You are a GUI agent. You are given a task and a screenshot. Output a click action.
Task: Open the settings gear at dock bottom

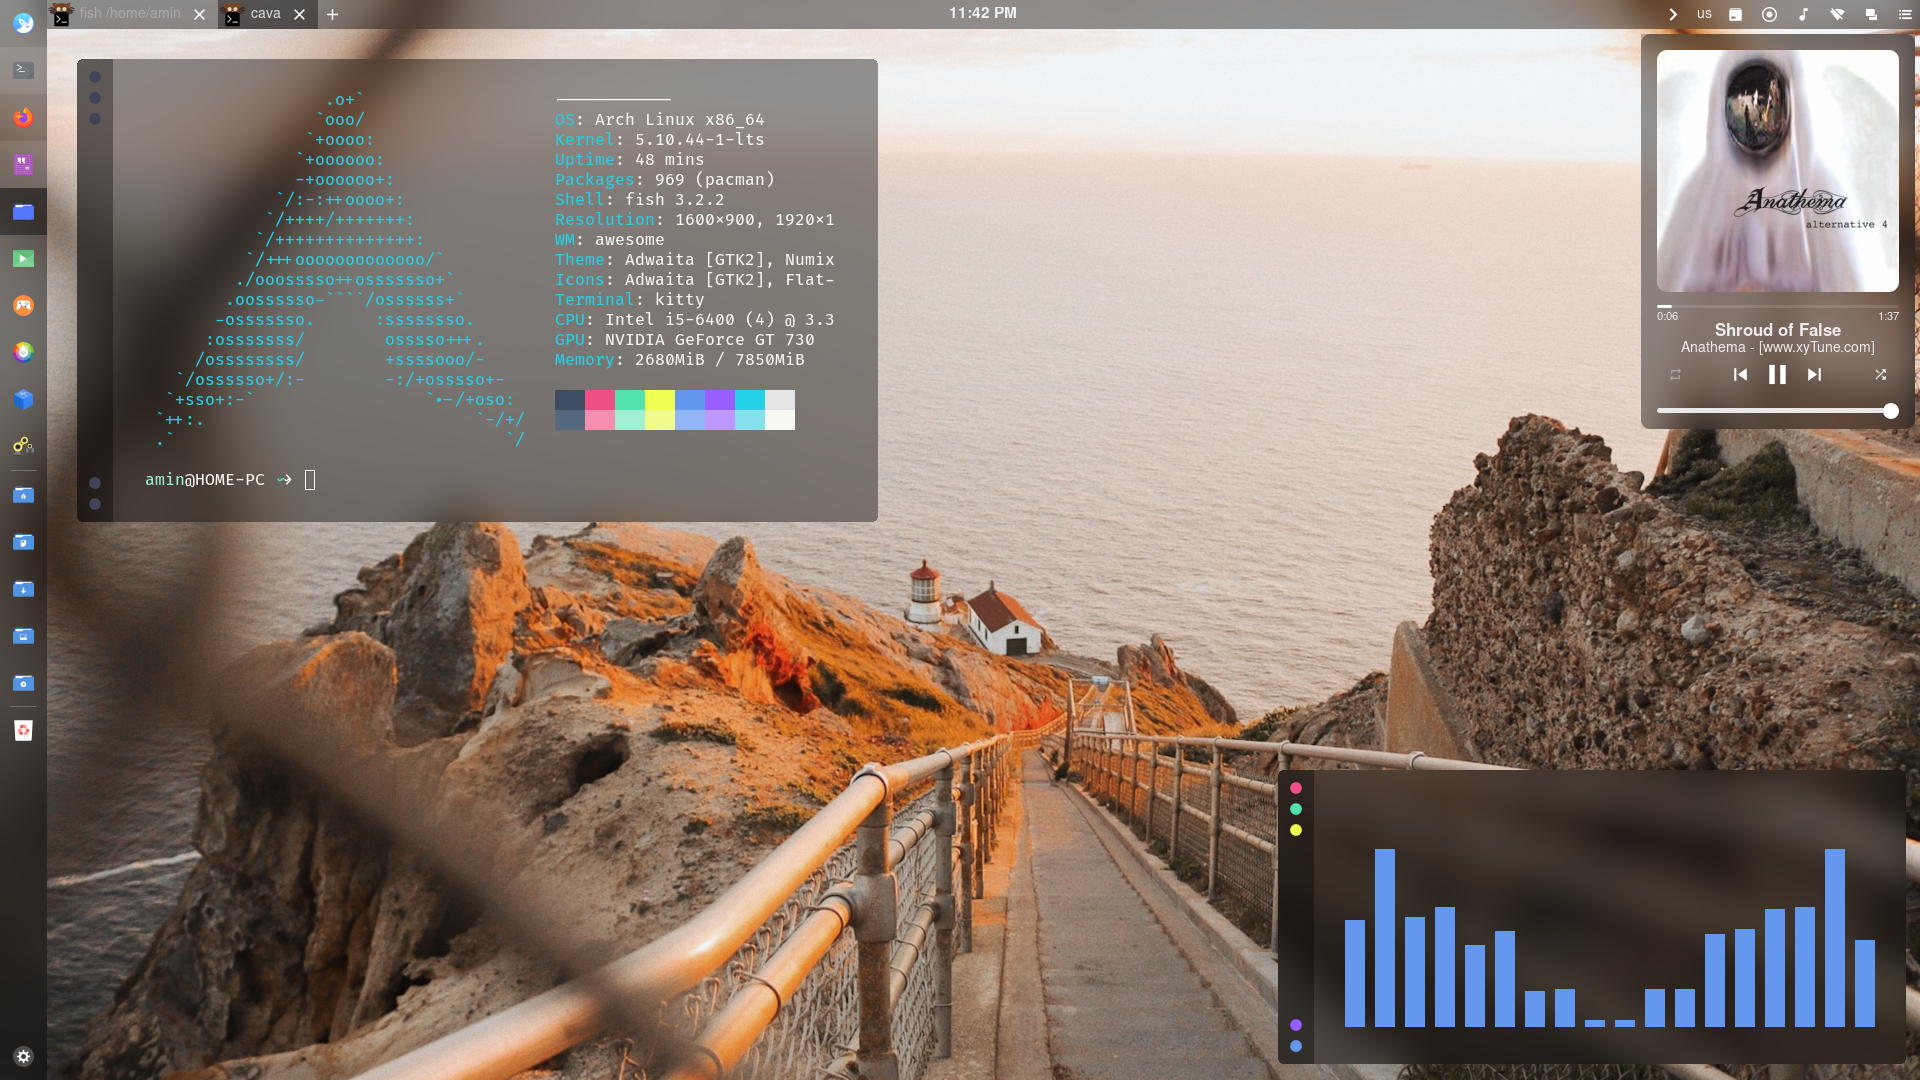[23, 1056]
